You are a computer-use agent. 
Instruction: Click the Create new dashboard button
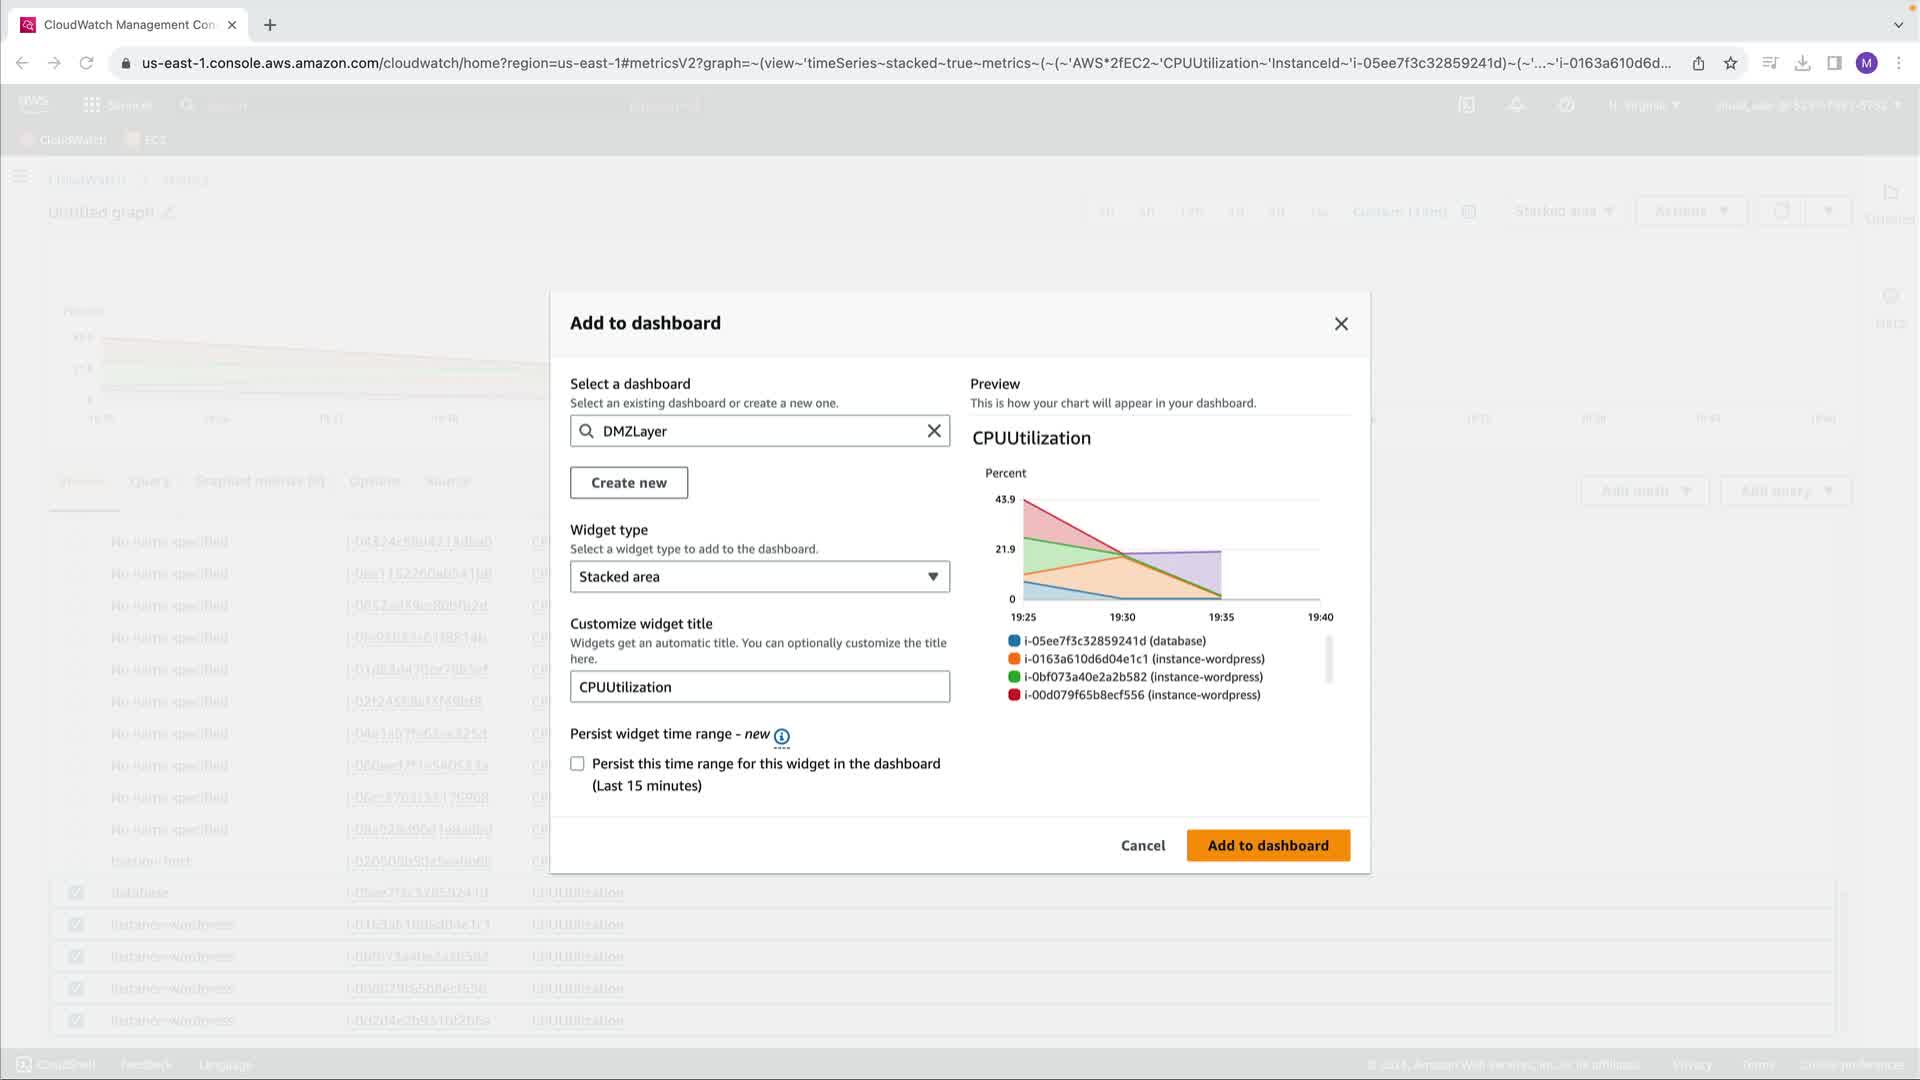[628, 483]
